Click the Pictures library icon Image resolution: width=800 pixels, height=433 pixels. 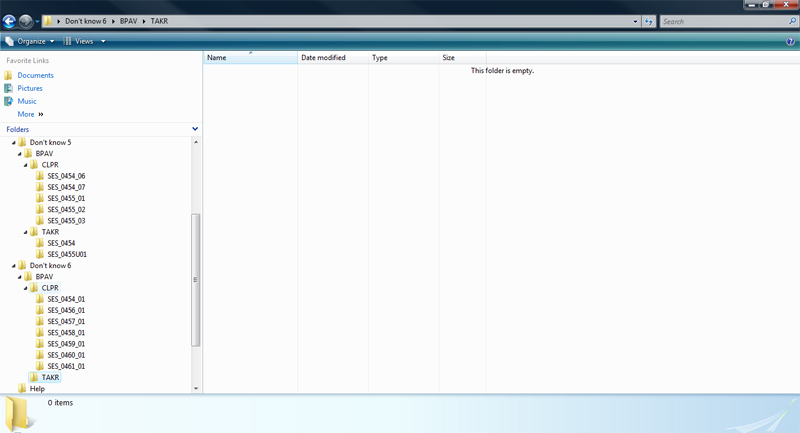pyautogui.click(x=8, y=88)
